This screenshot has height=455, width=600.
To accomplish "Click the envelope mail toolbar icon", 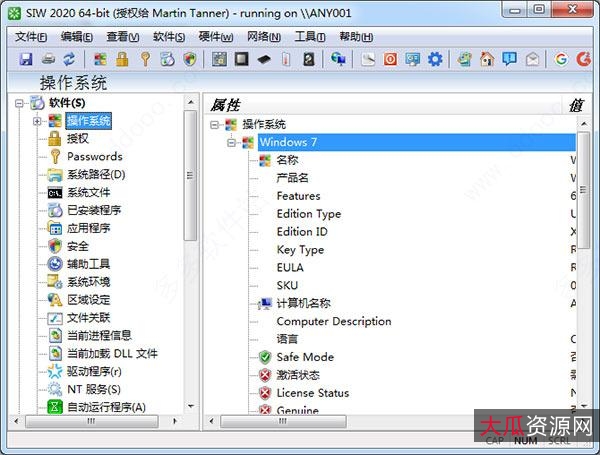I will pyautogui.click(x=532, y=59).
